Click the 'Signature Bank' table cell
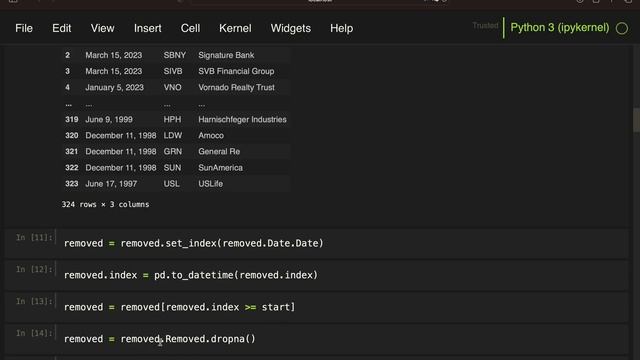Image resolution: width=640 pixels, height=360 pixels. click(x=226, y=55)
